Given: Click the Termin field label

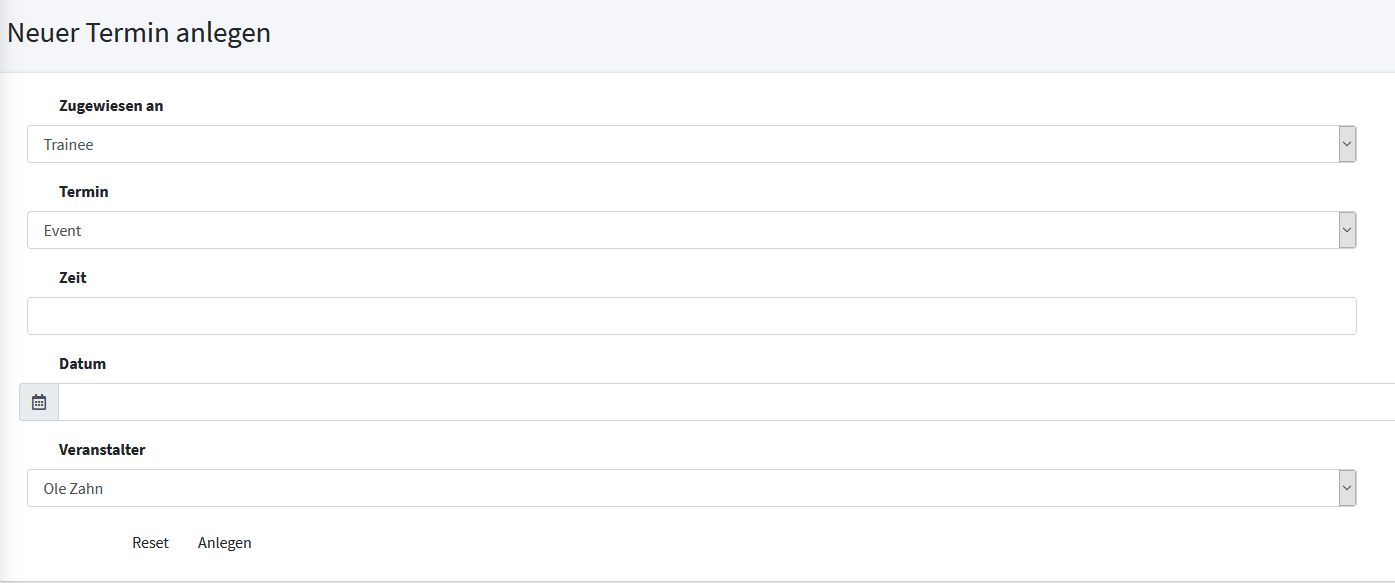Looking at the screenshot, I should pyautogui.click(x=84, y=192).
